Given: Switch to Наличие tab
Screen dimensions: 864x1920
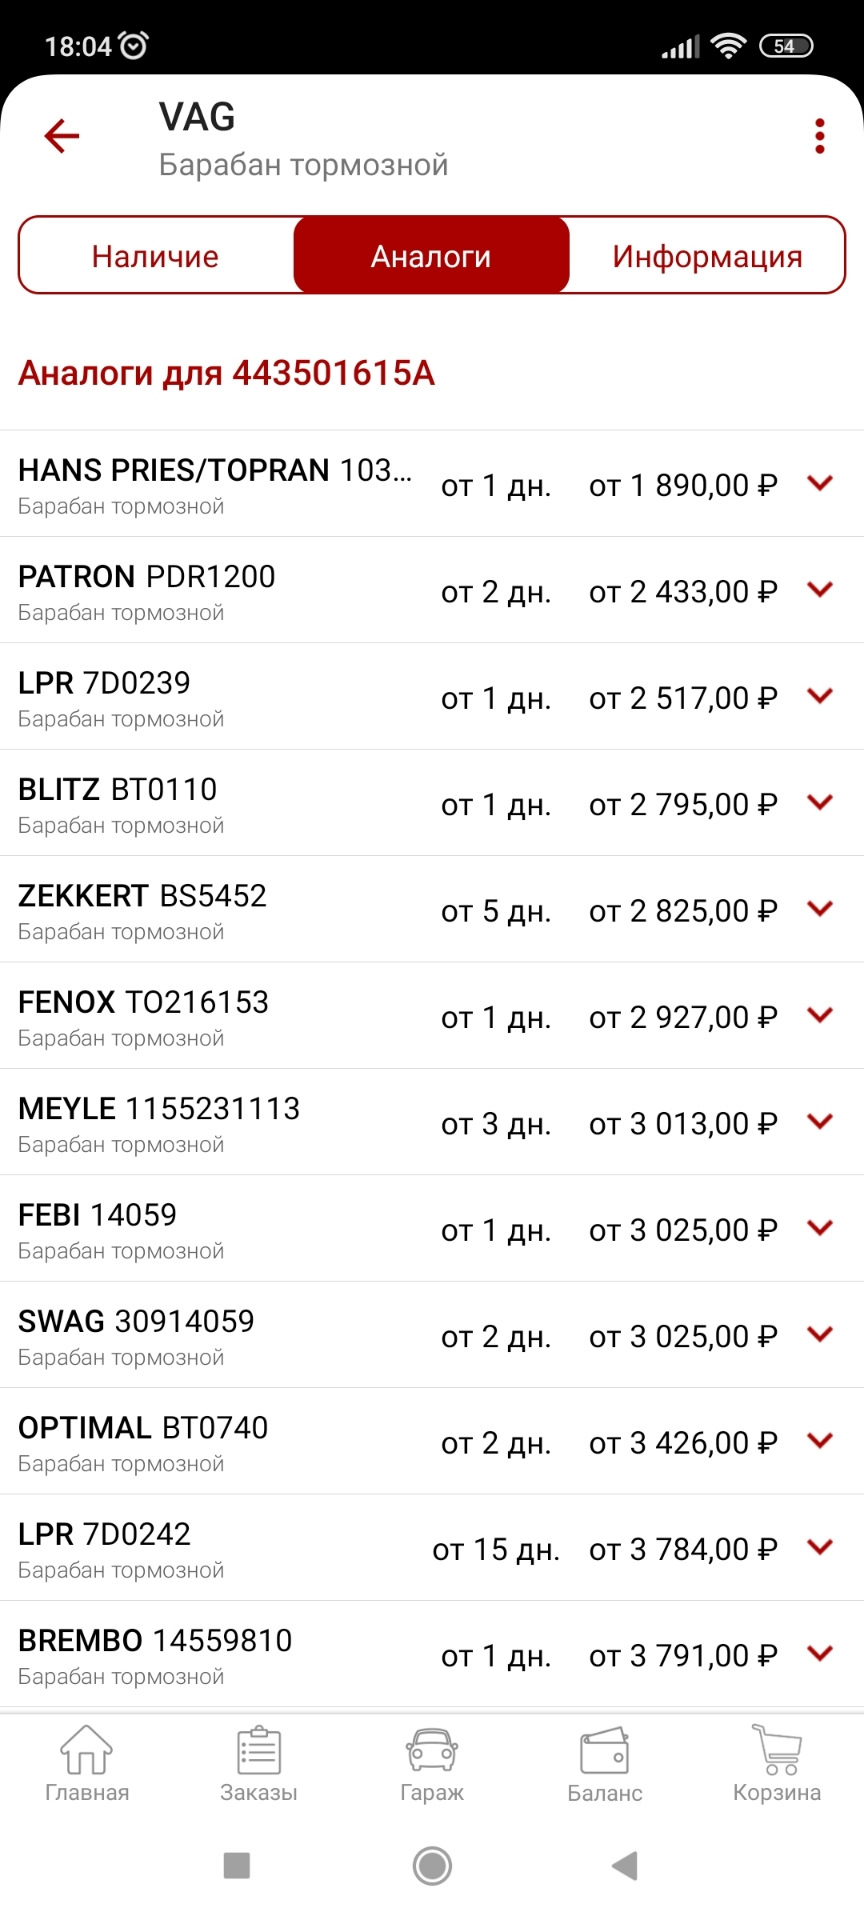Looking at the screenshot, I should (155, 256).
